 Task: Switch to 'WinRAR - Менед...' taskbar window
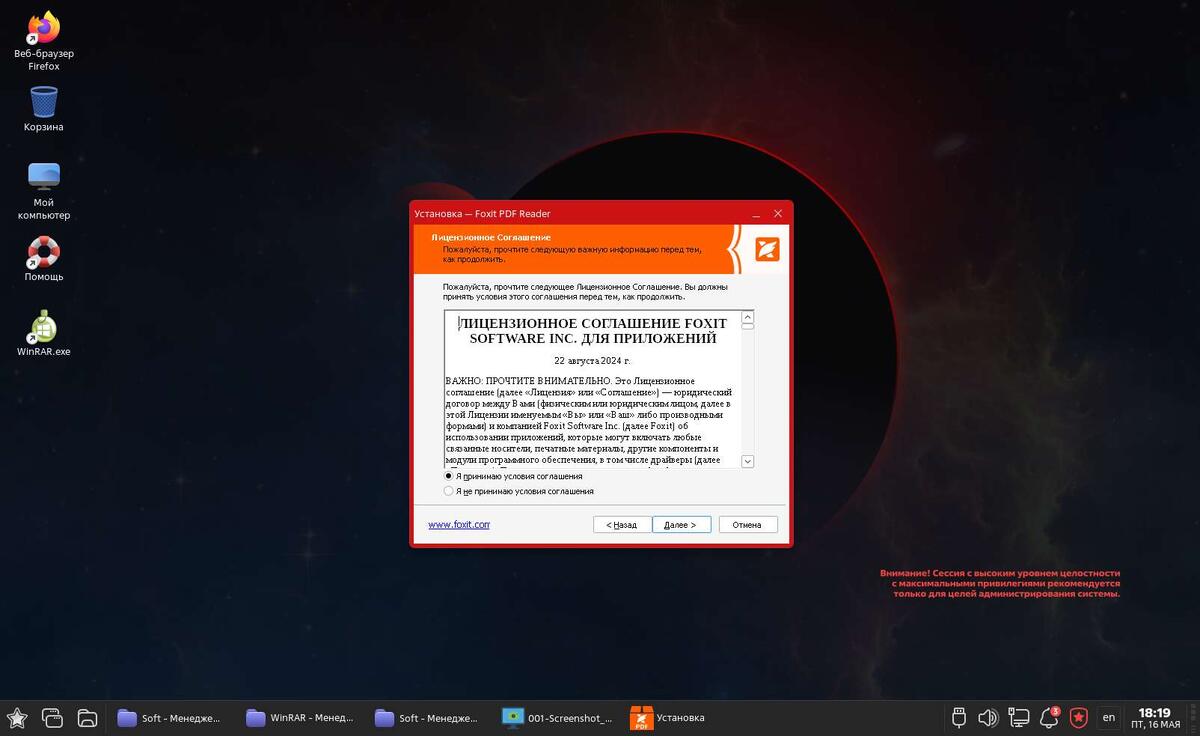(x=300, y=718)
